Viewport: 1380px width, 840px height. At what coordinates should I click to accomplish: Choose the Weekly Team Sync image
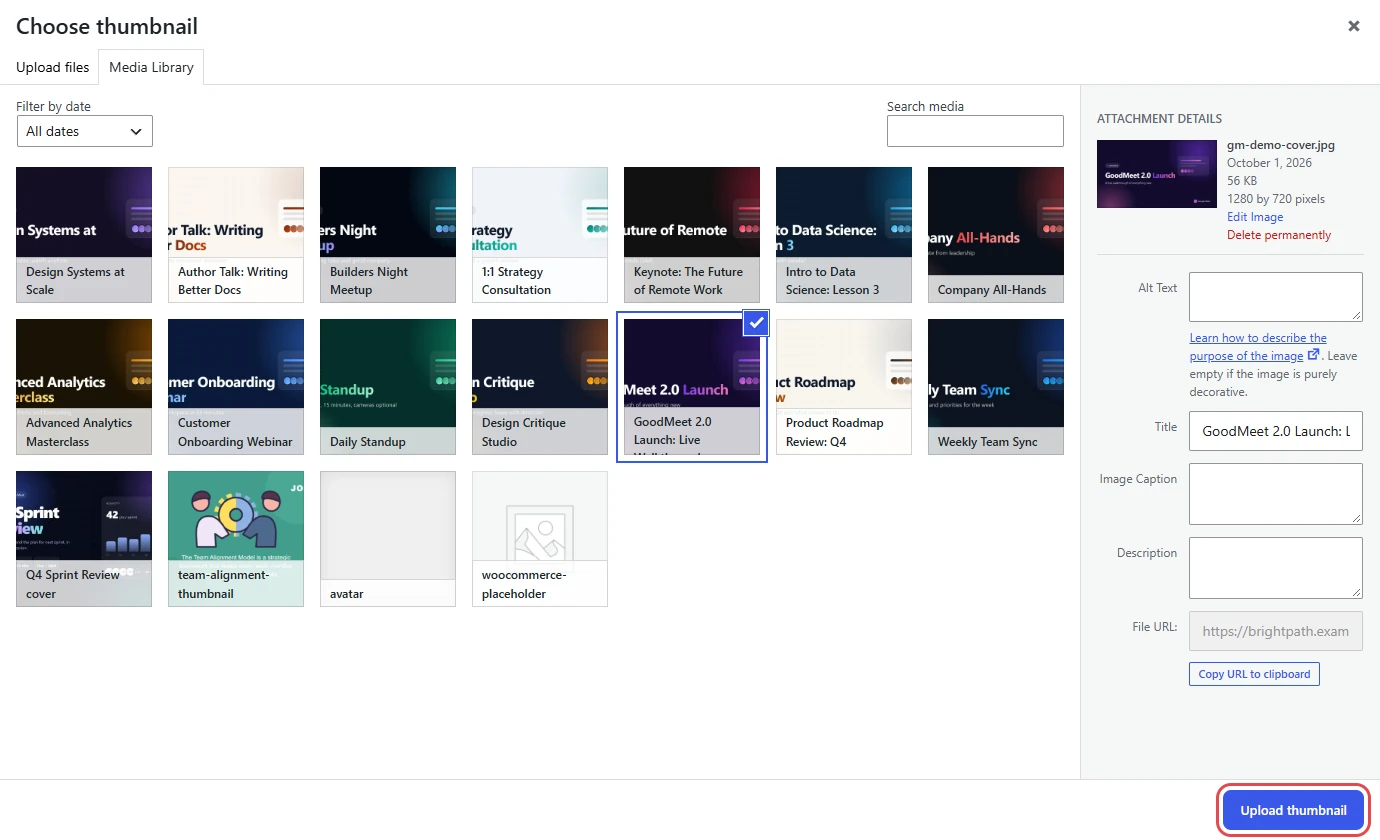click(996, 387)
